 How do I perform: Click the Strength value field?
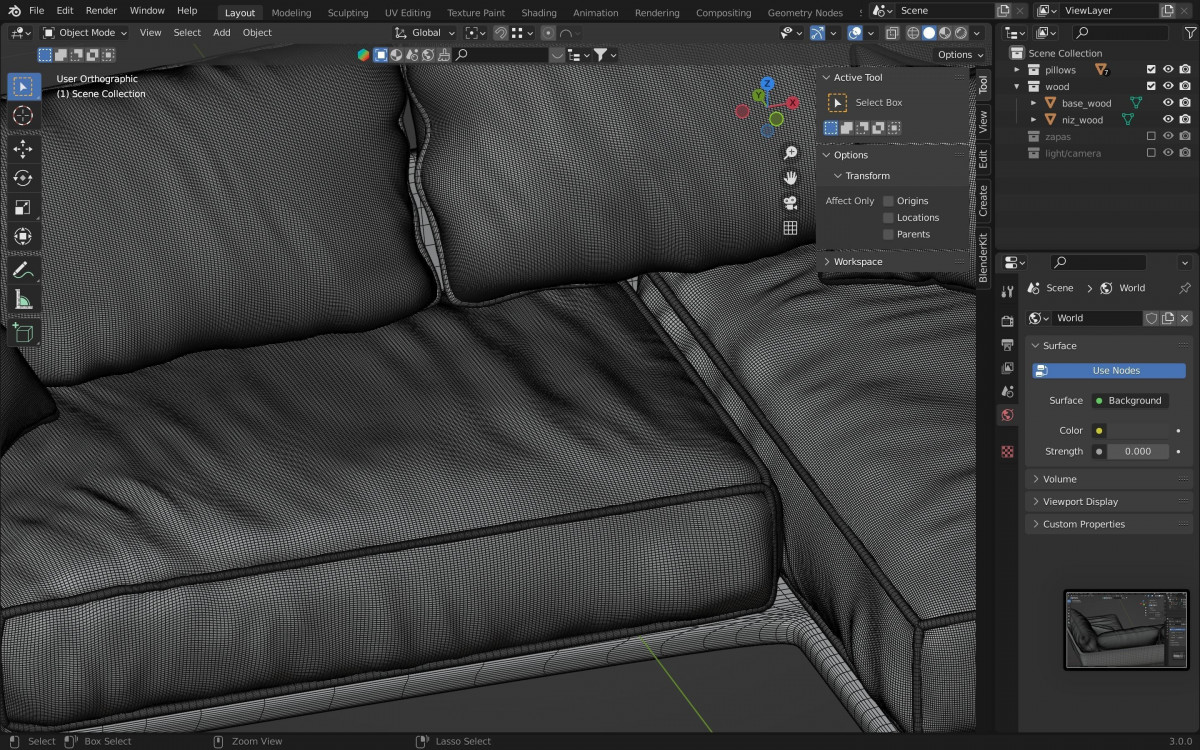click(1138, 452)
